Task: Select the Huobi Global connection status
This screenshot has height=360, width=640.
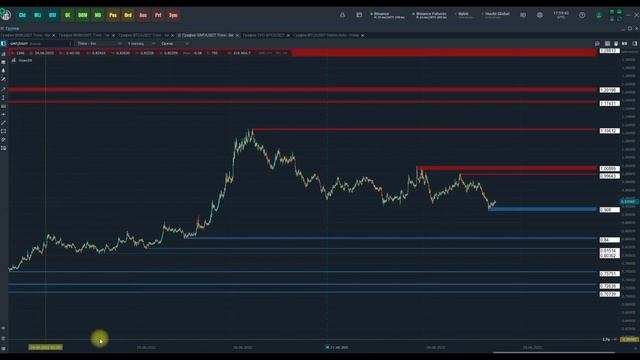Action: 496,15
